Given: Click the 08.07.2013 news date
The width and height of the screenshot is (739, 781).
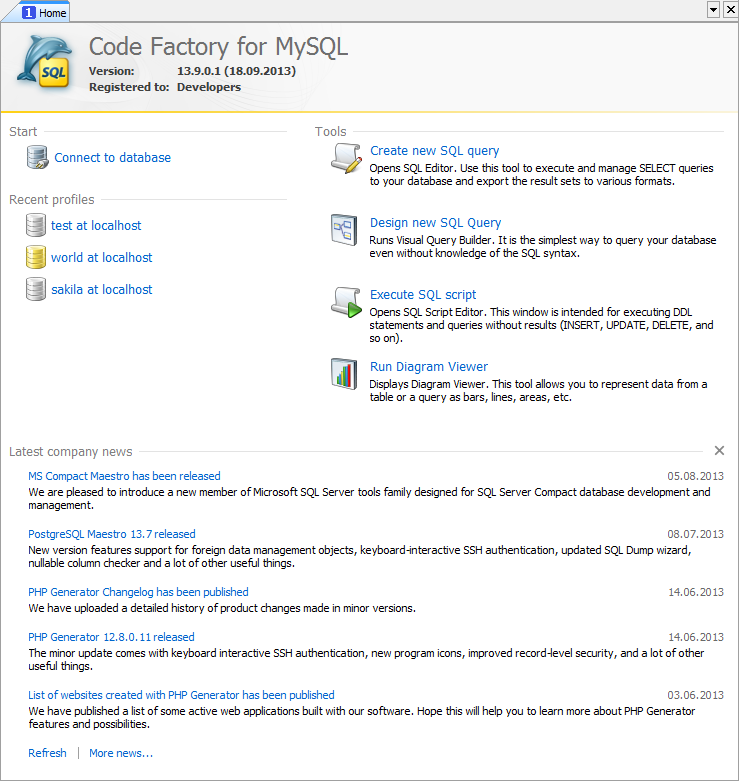Looking at the screenshot, I should click(695, 534).
